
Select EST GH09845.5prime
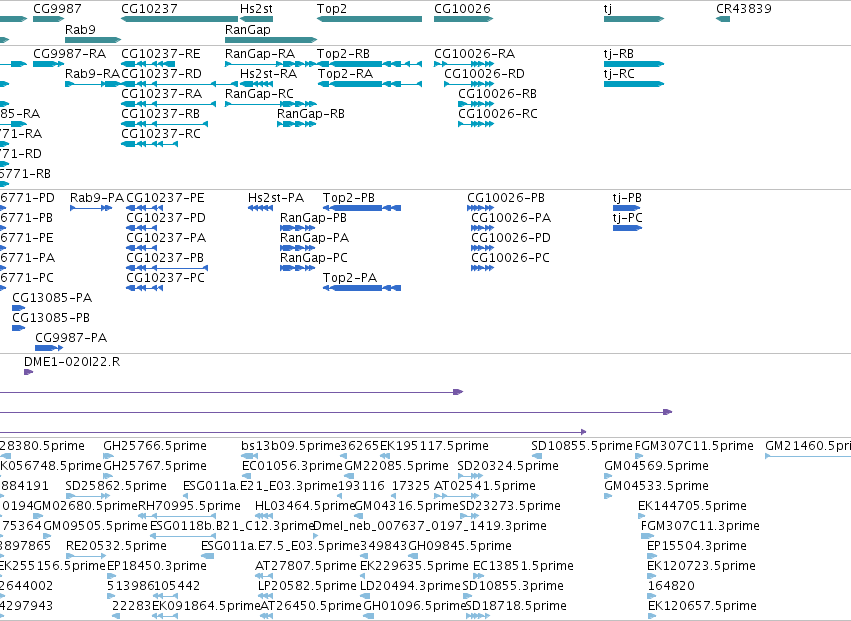click(460, 546)
